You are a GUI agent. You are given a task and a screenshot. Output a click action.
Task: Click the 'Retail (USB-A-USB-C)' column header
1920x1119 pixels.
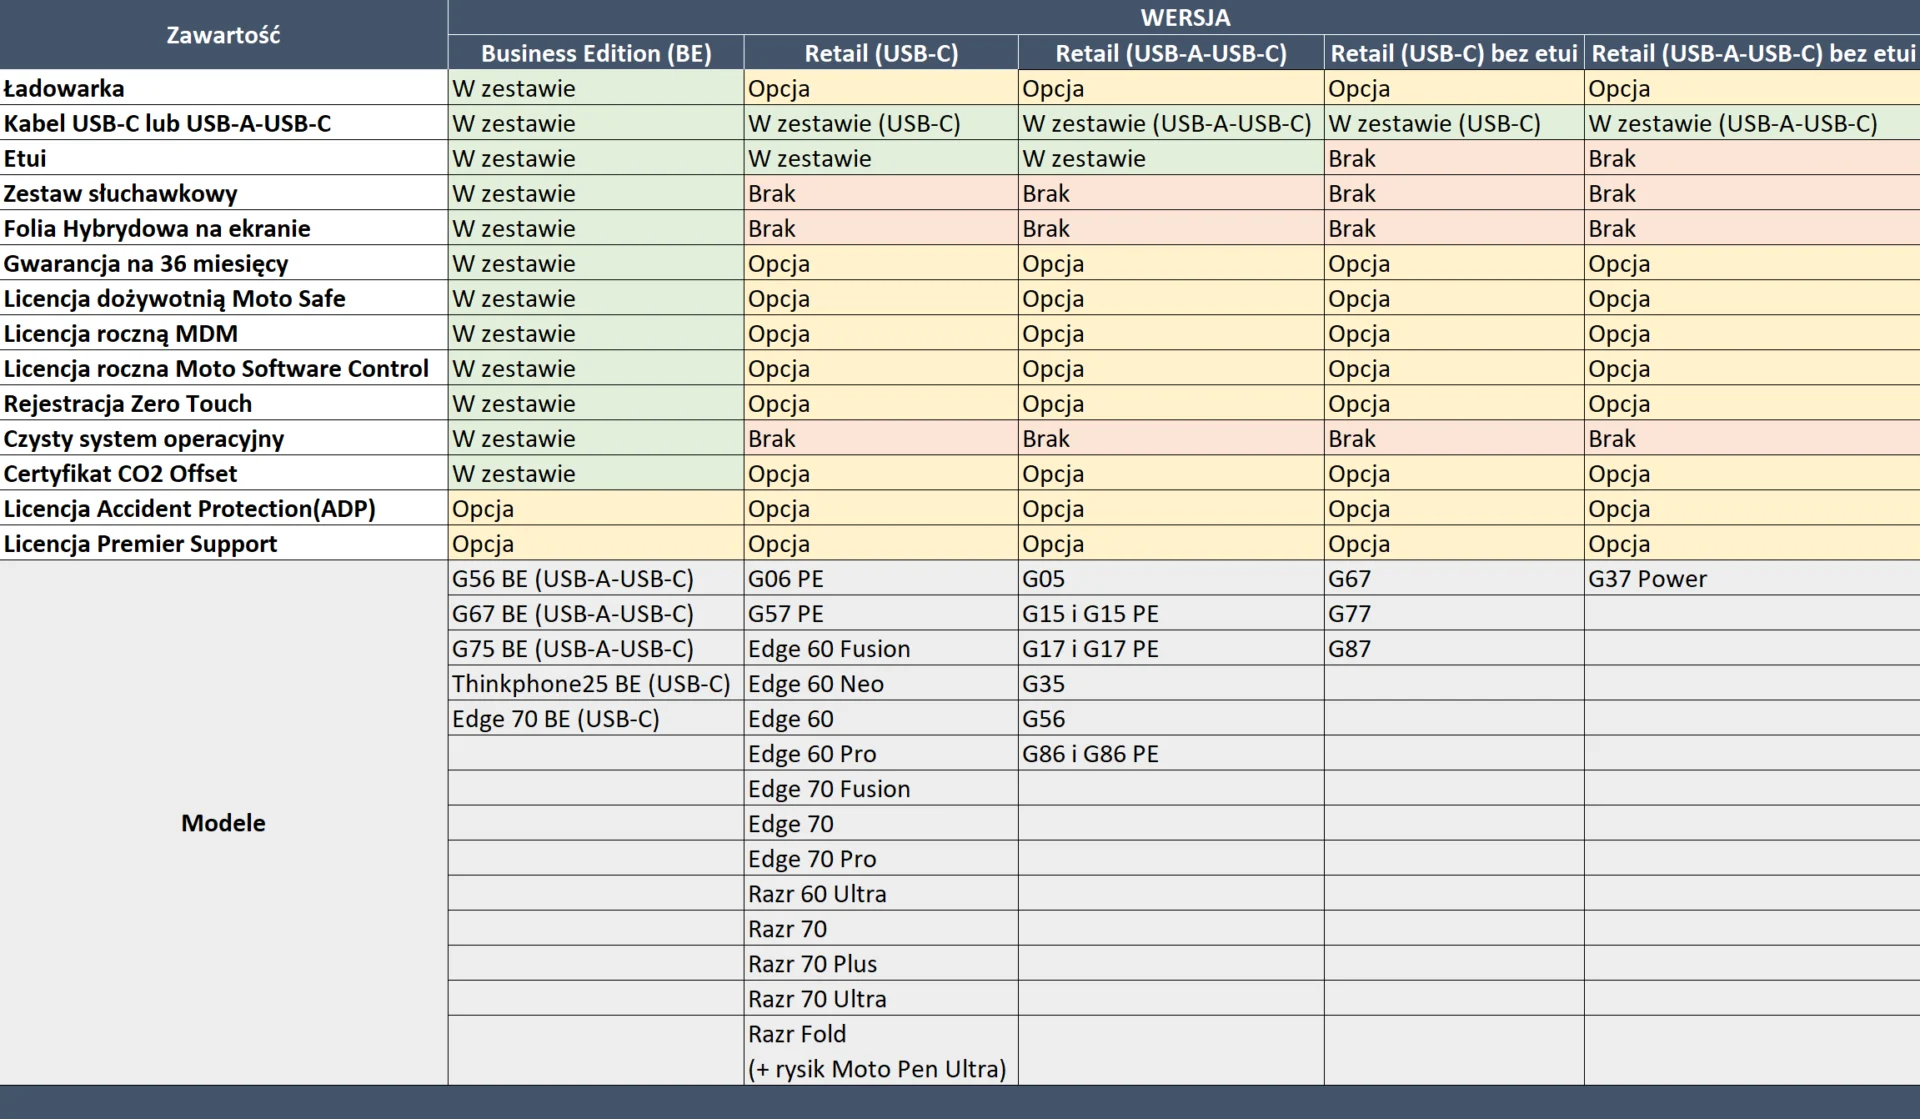[1171, 53]
